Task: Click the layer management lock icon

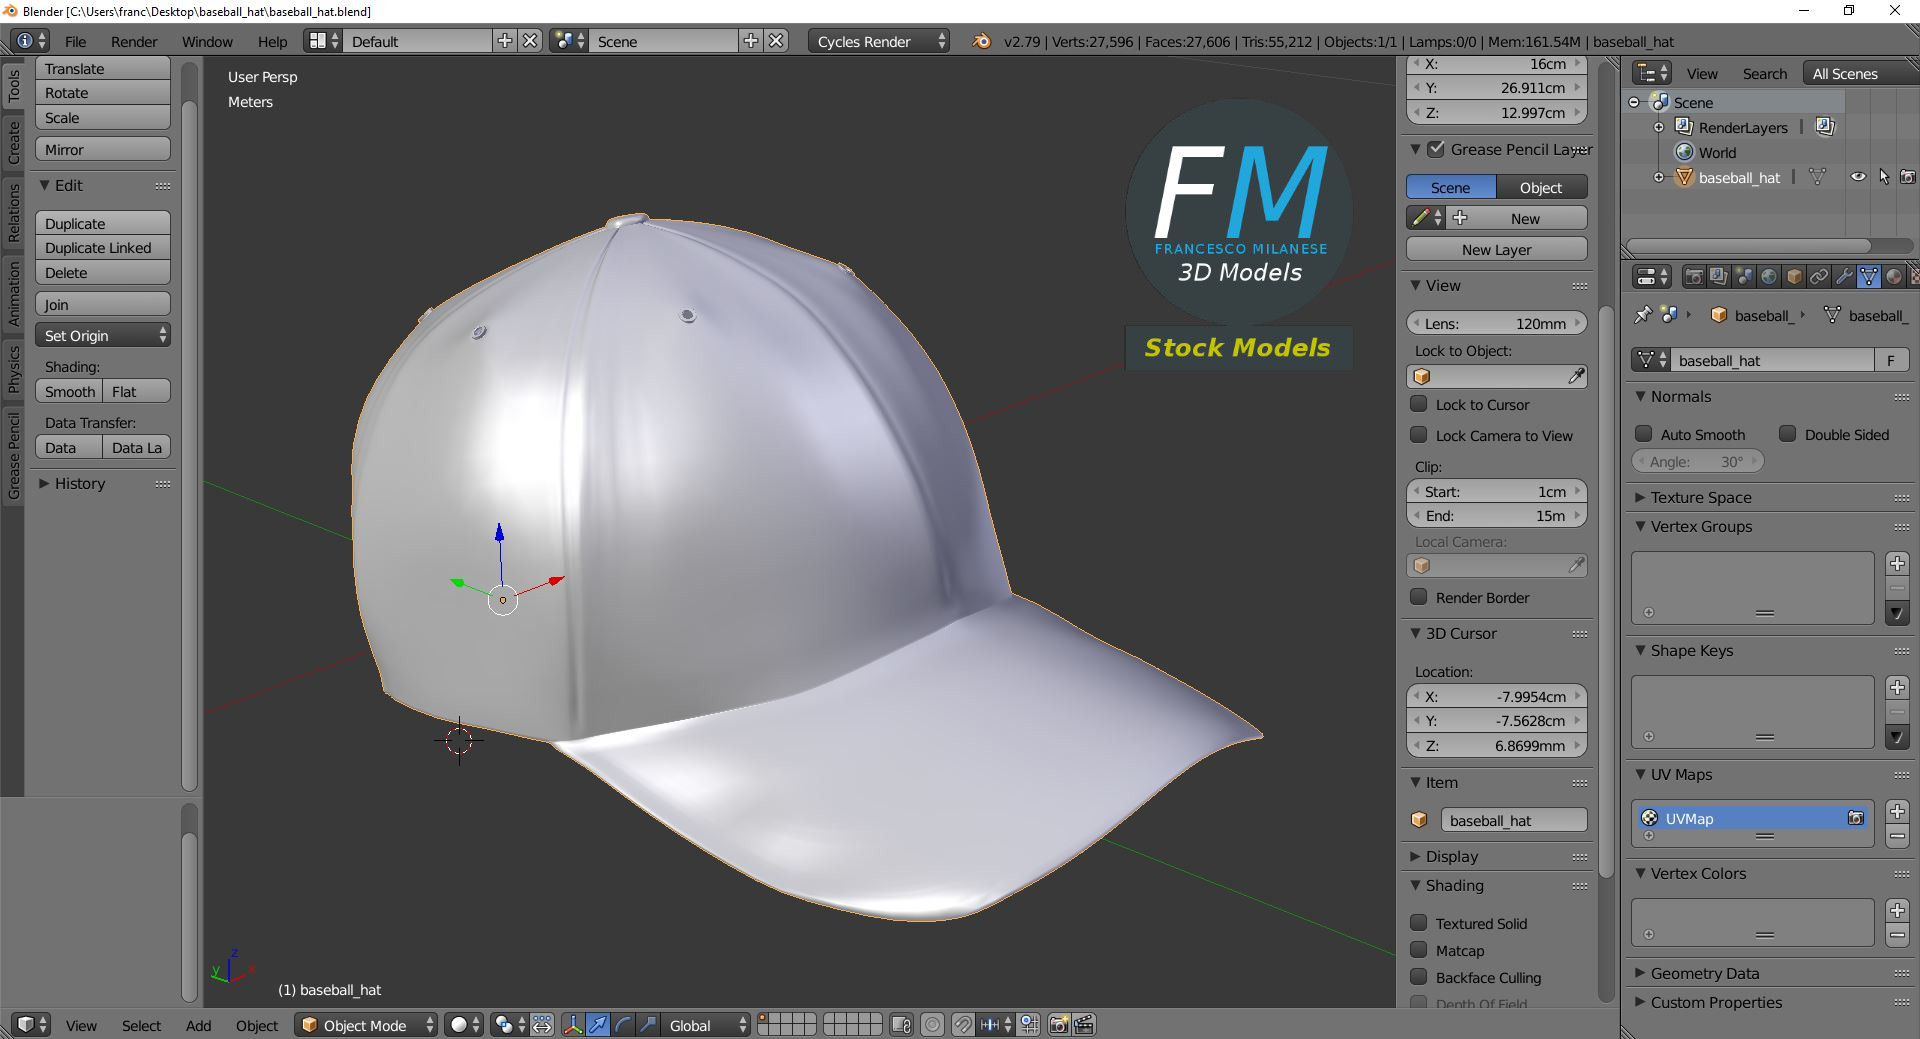Action: [x=901, y=1025]
